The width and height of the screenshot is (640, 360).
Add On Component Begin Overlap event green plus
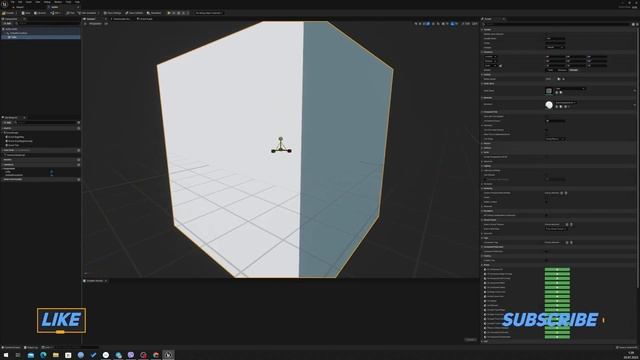tap(557, 274)
